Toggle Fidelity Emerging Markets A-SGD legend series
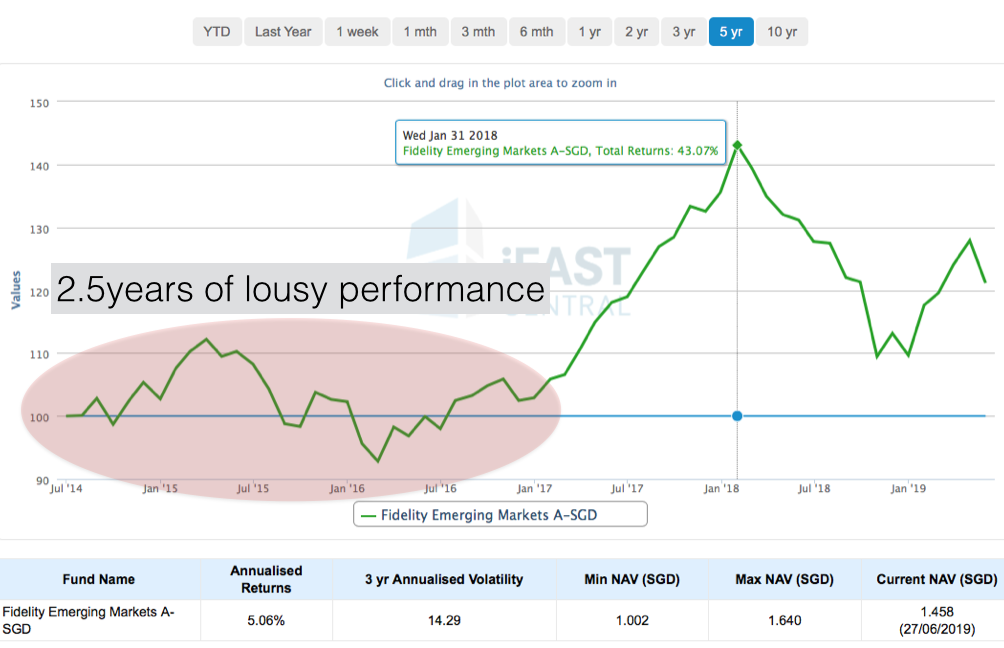The width and height of the screenshot is (1004, 648). click(x=500, y=515)
